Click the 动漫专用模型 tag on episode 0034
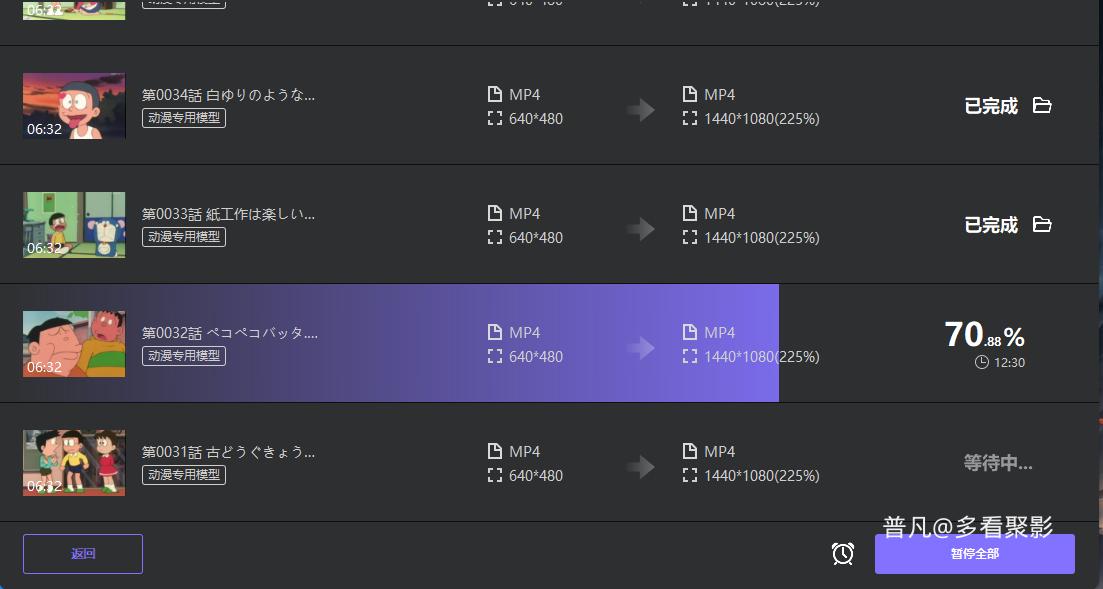 184,118
